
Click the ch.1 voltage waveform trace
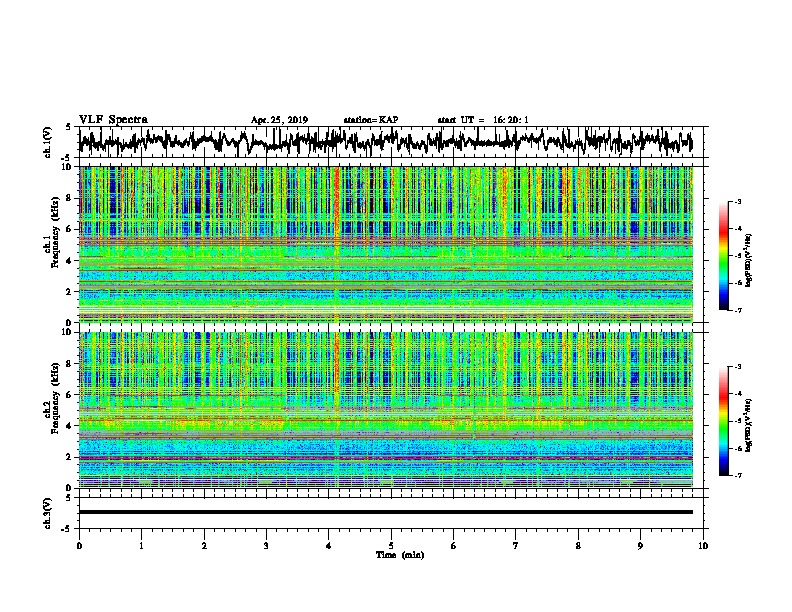coord(385,142)
